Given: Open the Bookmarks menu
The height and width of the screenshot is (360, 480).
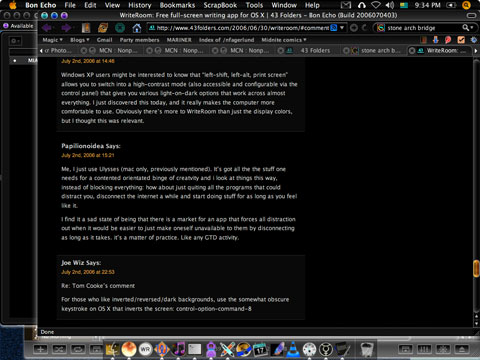Looking at the screenshot, I should click(x=177, y=5).
